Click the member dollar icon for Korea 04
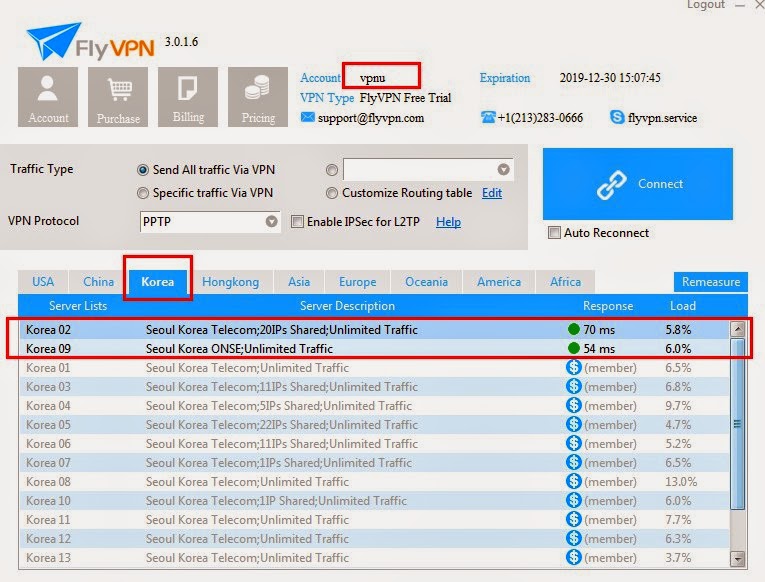Screen dimensions: 765x582 coord(574,405)
